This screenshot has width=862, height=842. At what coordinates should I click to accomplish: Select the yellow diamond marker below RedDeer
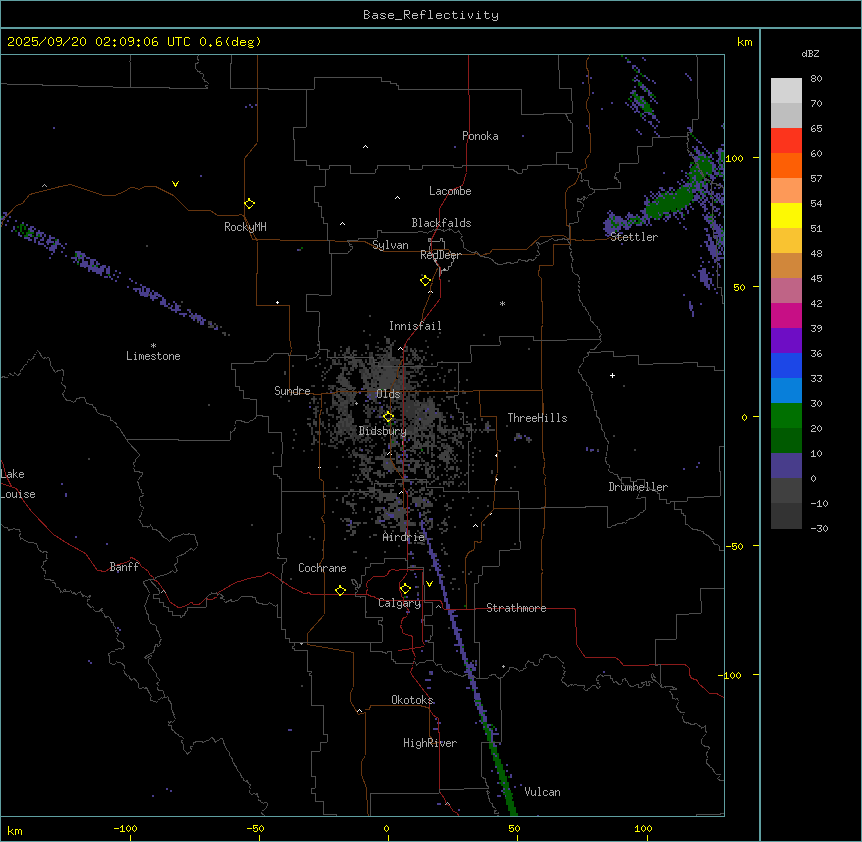point(425,280)
